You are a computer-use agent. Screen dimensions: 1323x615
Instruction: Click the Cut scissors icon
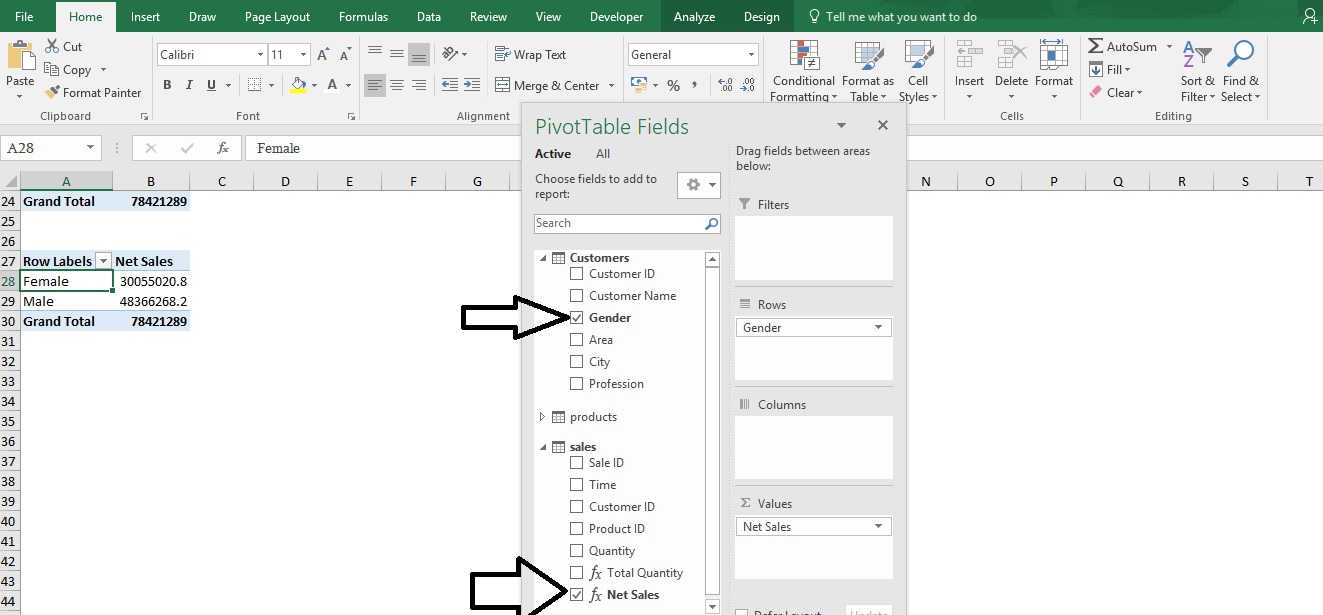(52, 46)
